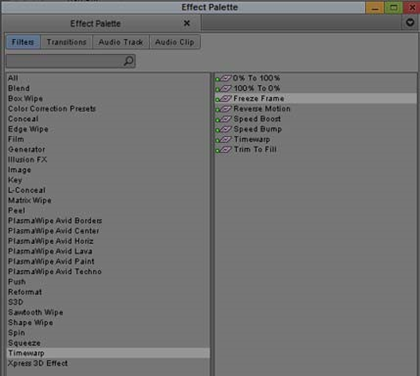Click the Freeze Frame effect name
Viewport: 420px width, 376px height.
(x=259, y=99)
